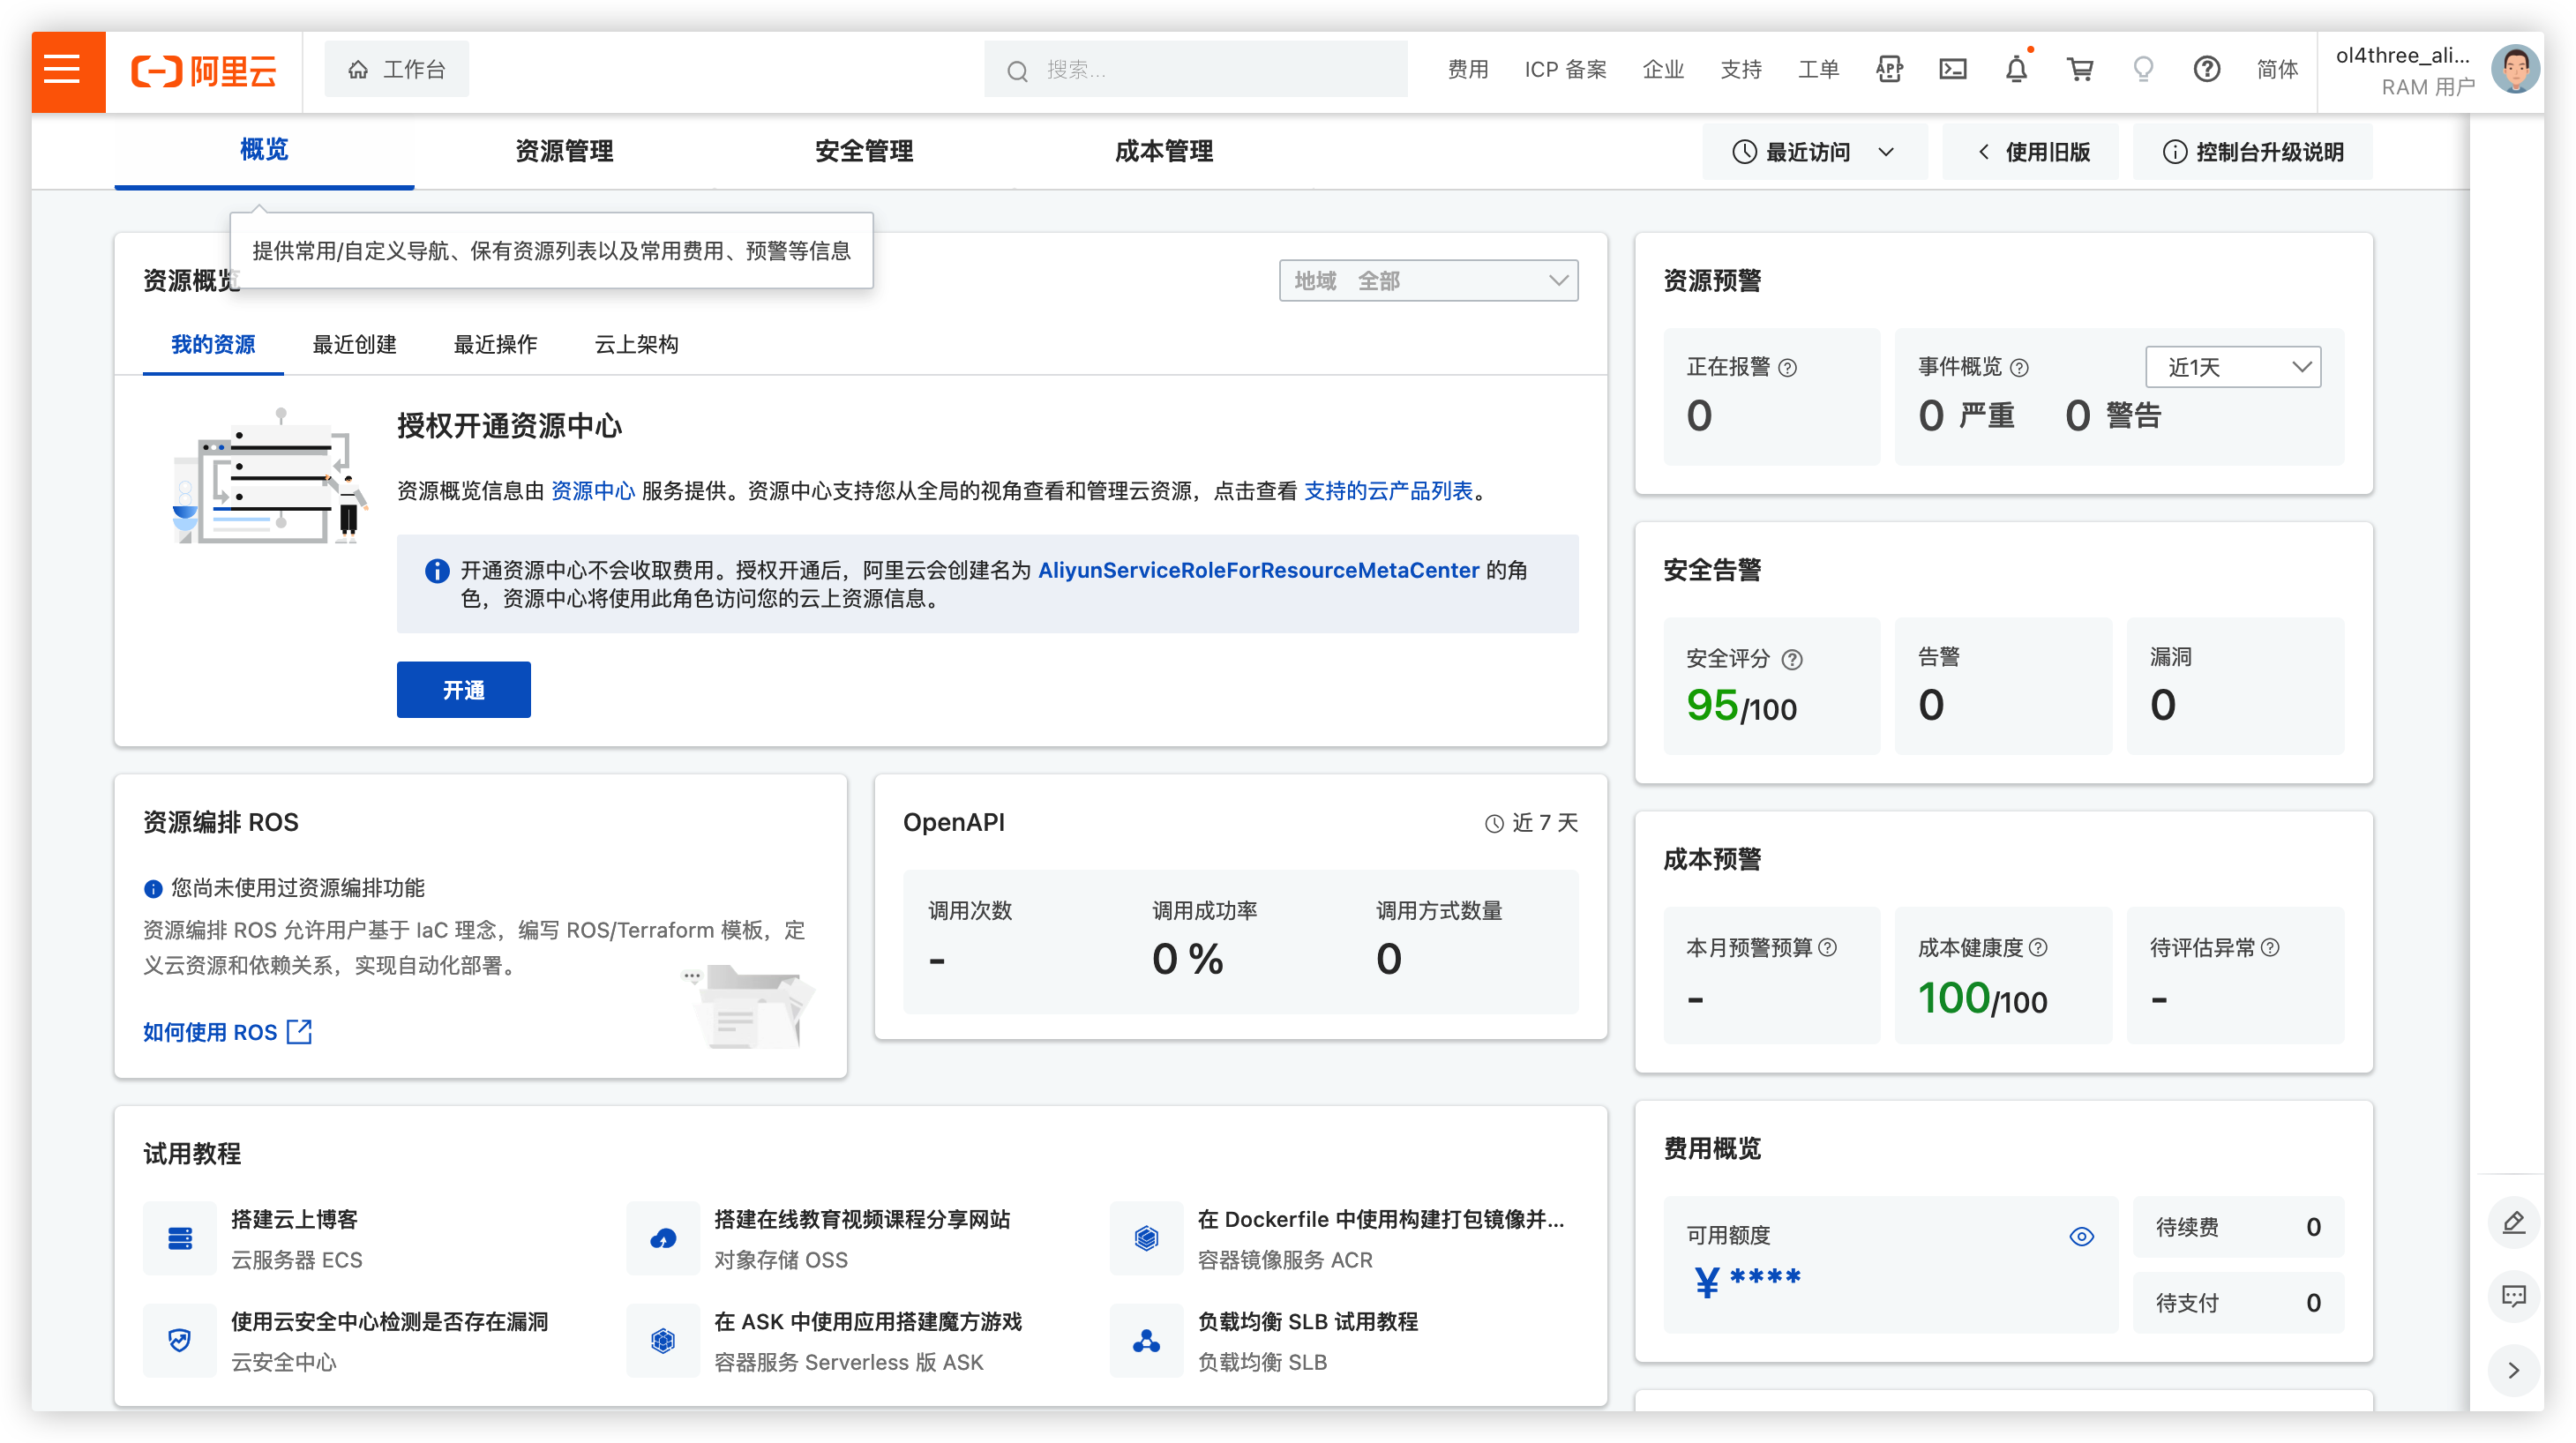Launch the Cloud Shell terminal icon
Screen dimensions: 2576x1443
(x=1952, y=70)
